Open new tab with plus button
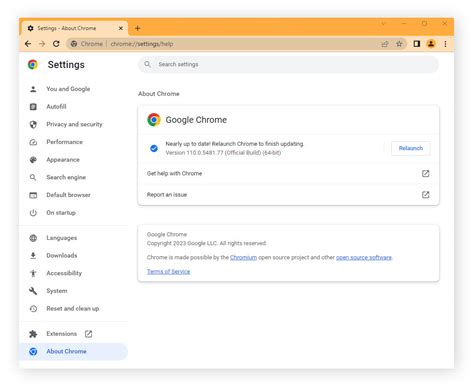 [137, 28]
